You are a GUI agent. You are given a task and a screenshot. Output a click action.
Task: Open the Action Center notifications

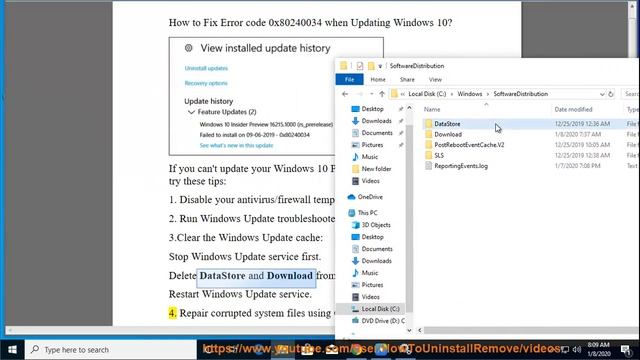(x=625, y=349)
